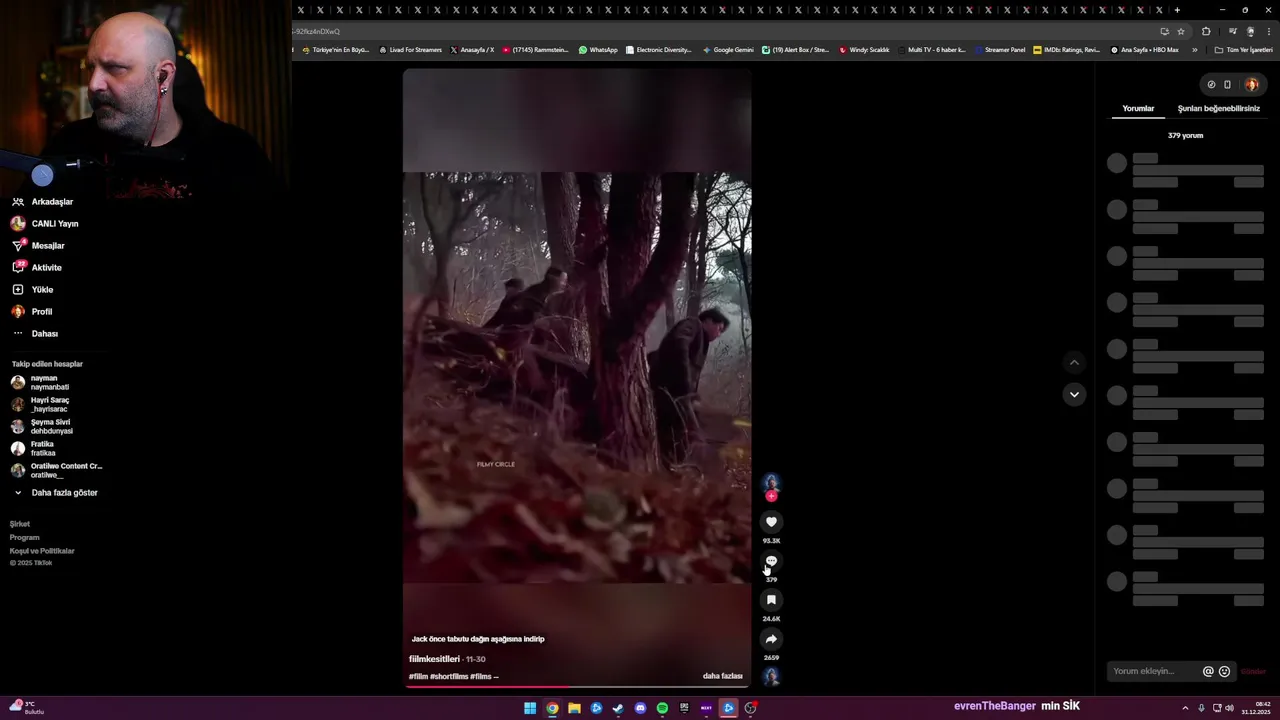
Task: Show hidden bookmarks with the double chevron
Action: [1194, 50]
